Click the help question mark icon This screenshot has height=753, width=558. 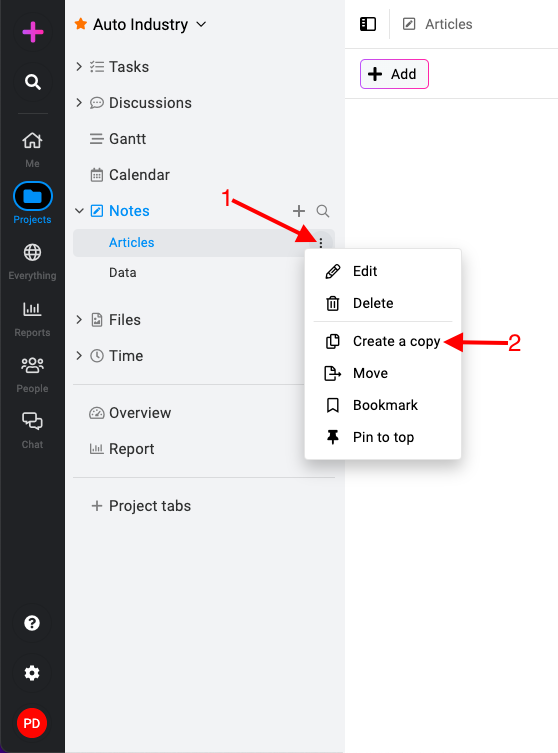[32, 623]
